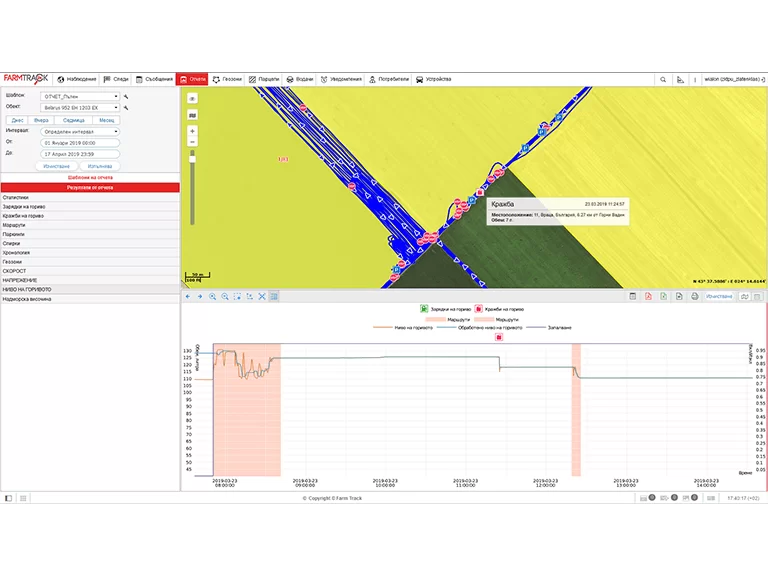Select the Седмица week interval button

click(x=73, y=120)
